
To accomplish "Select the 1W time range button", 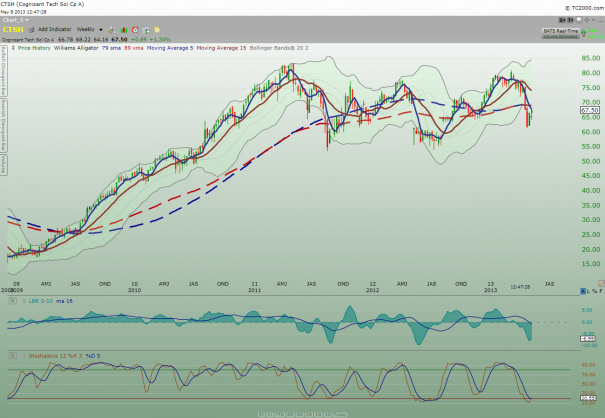I will click(318, 415).
